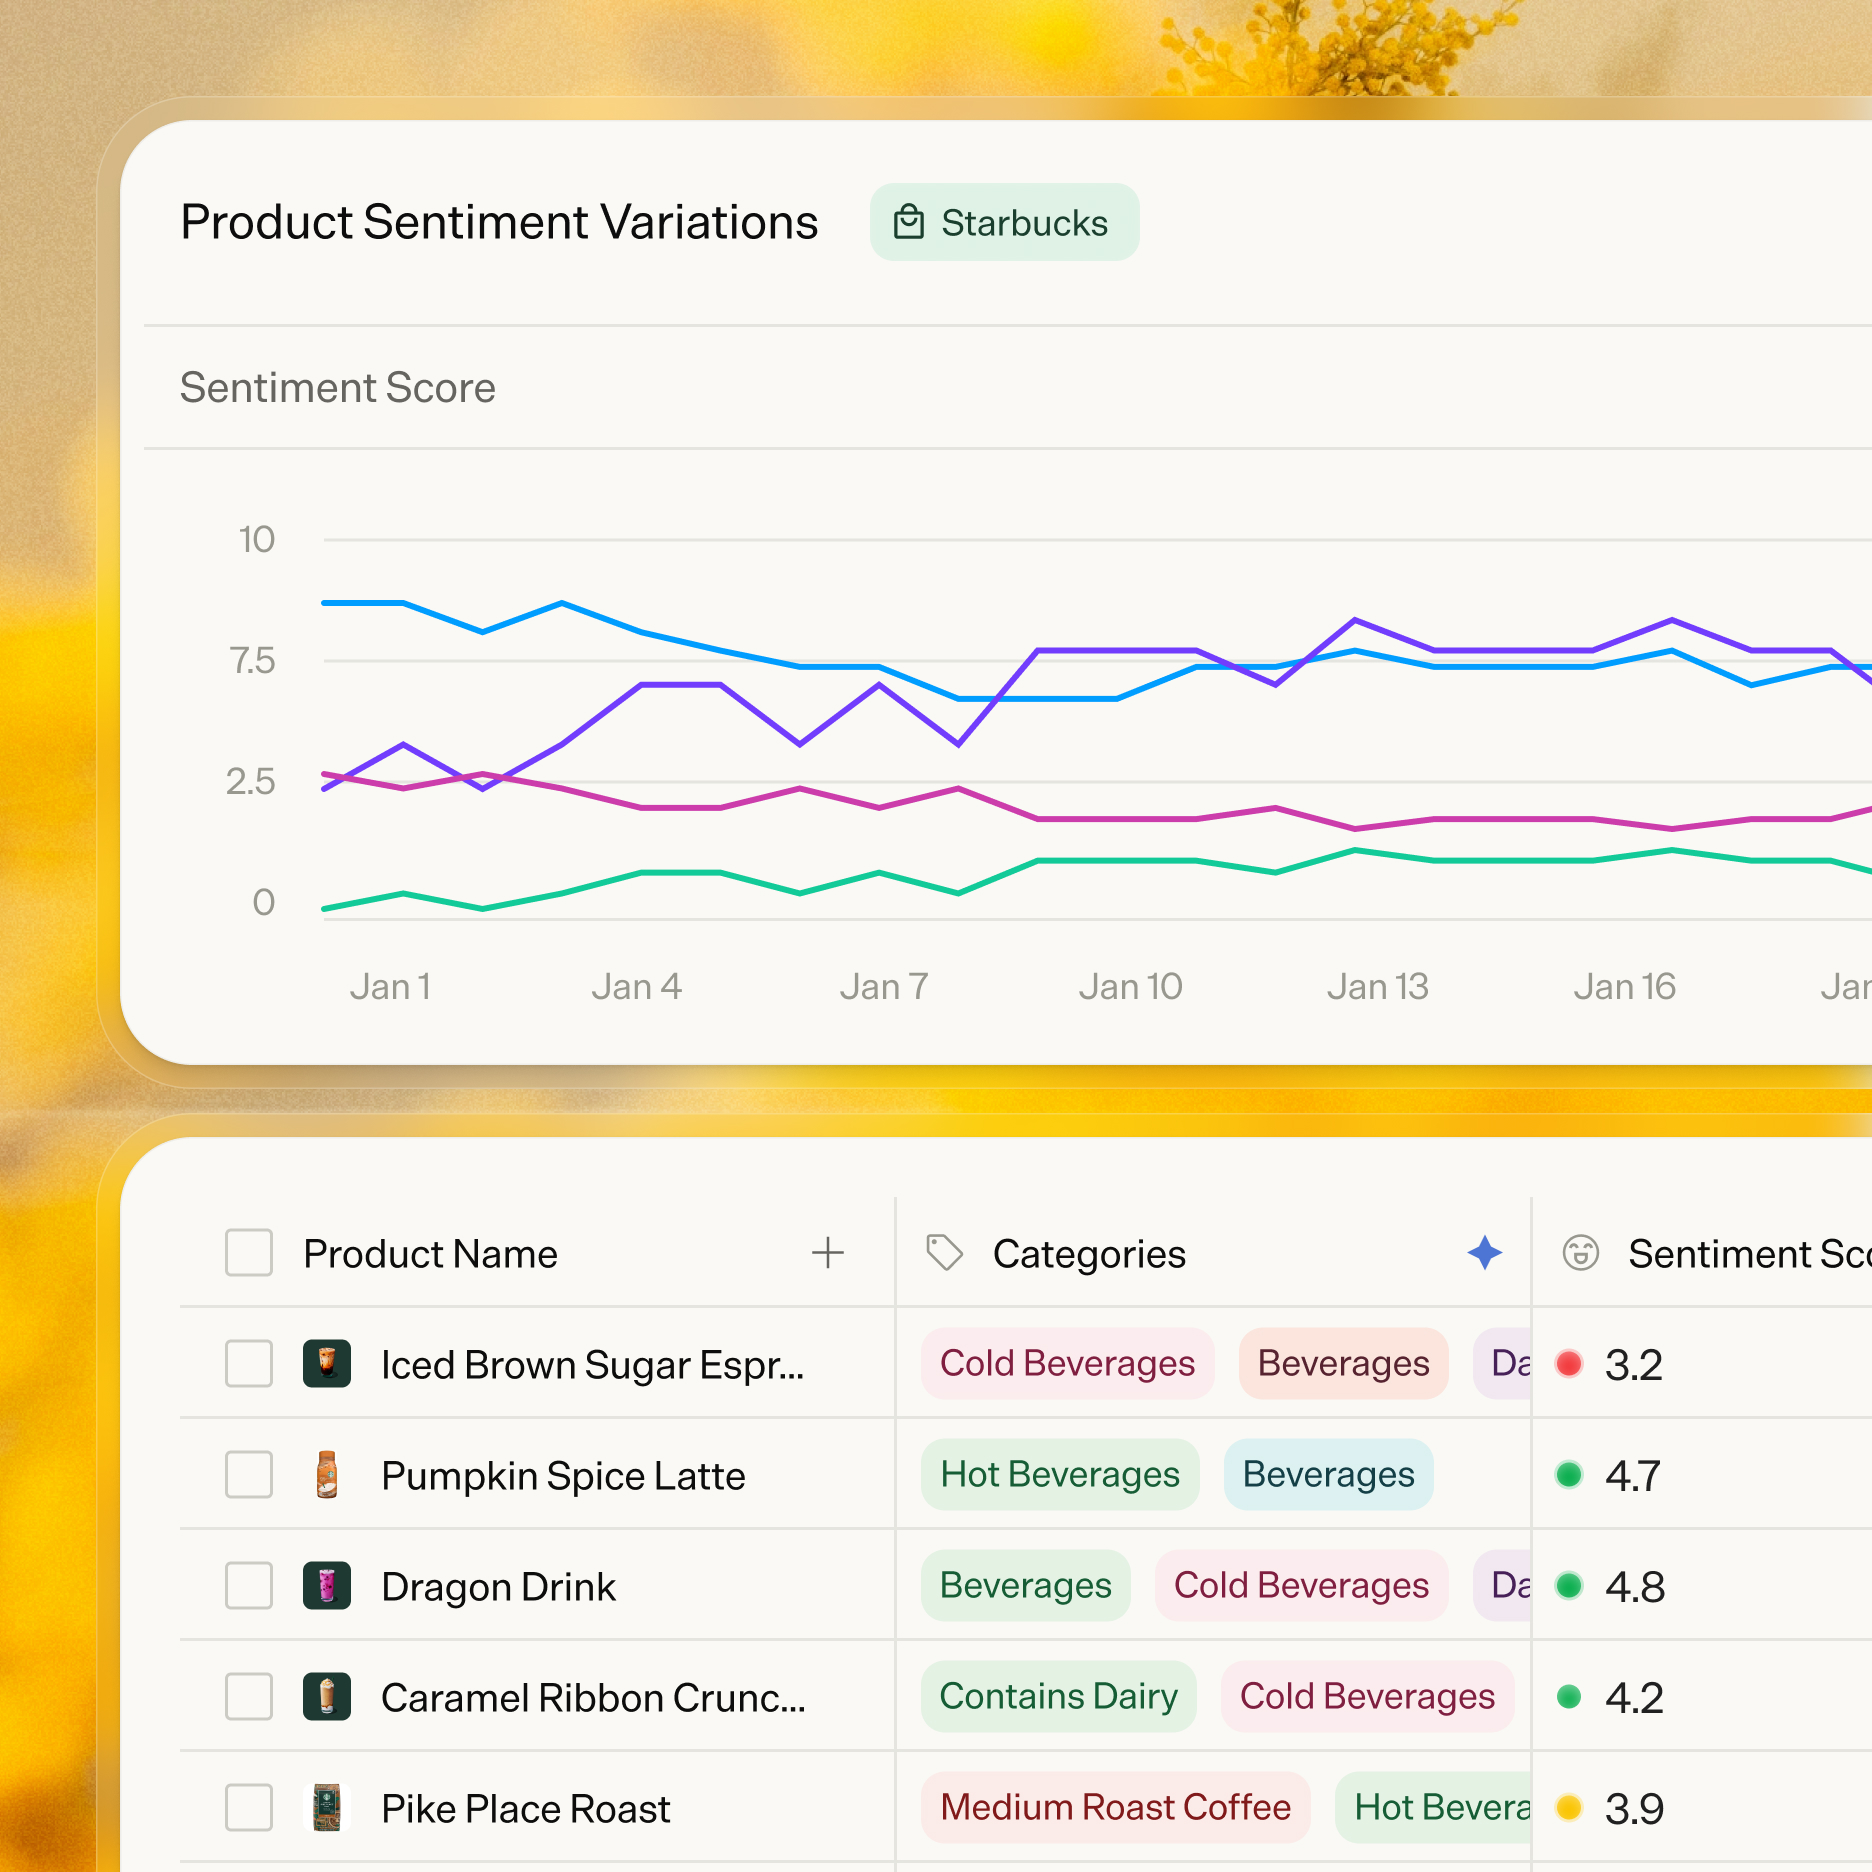Click the Sentiment Score chart heading
Viewport: 1872px width, 1872px height.
tap(338, 388)
